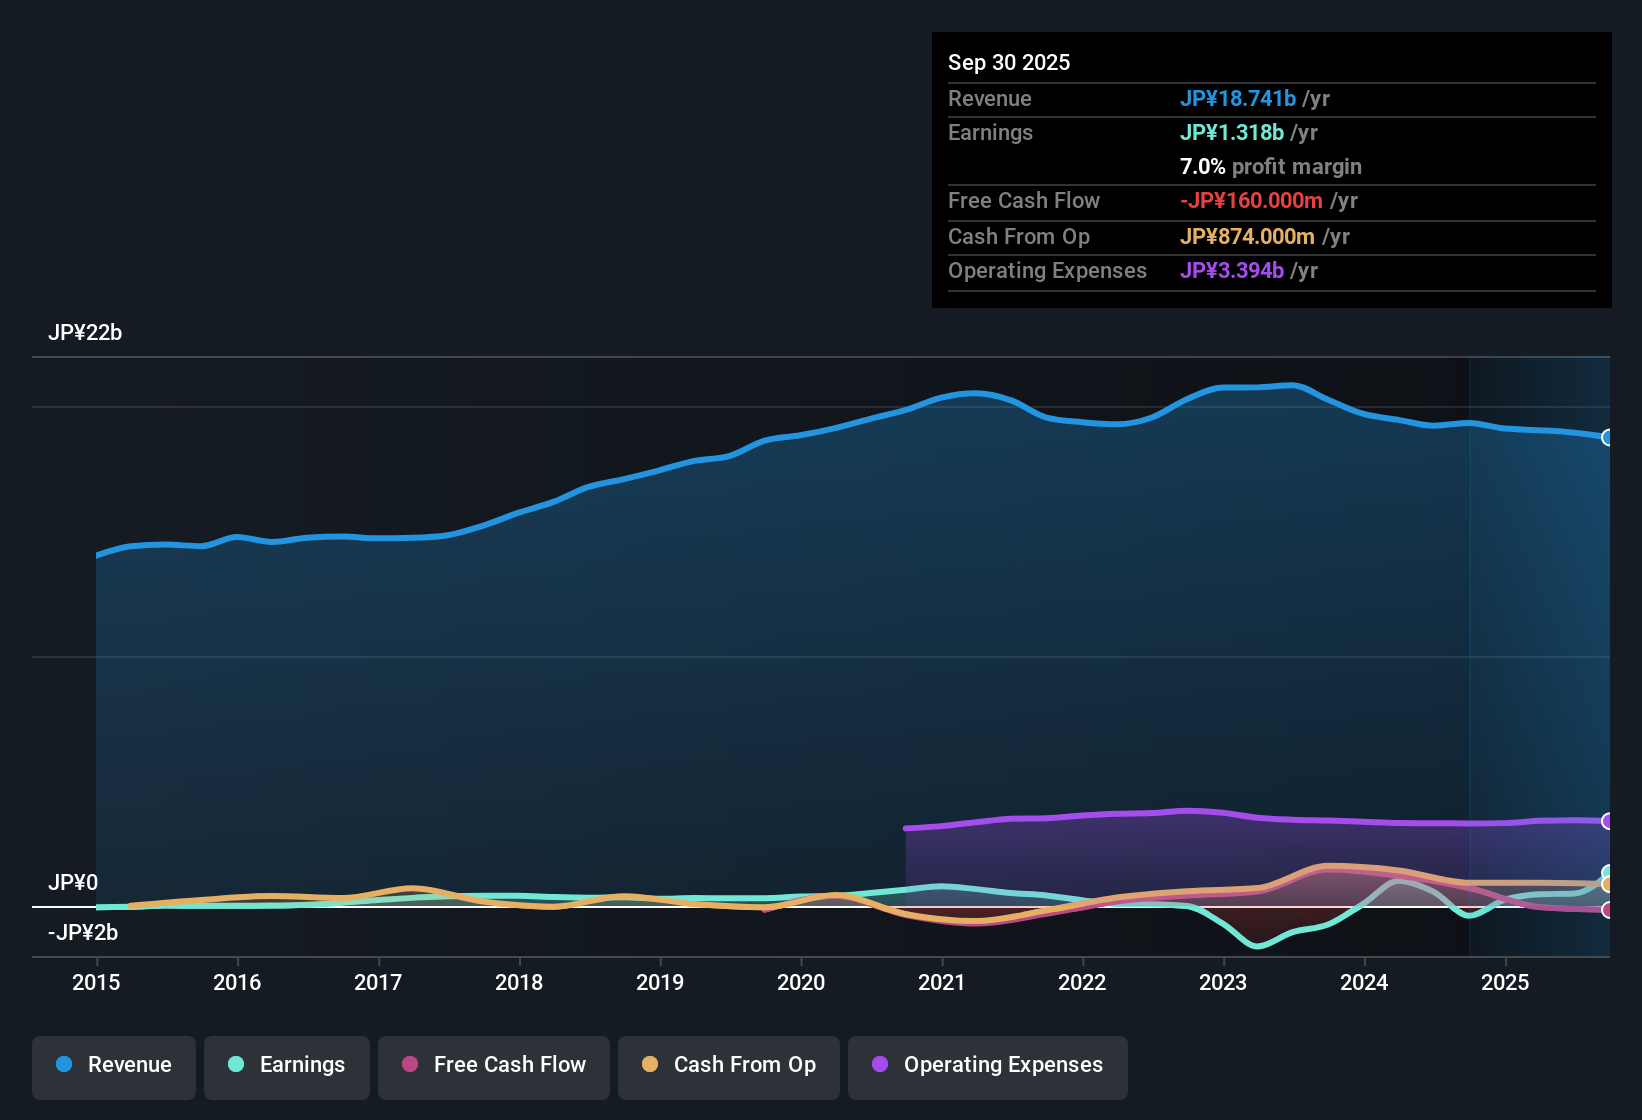Screen dimensions: 1642x1120
Task: Click the 2023 year label on timeline
Action: click(1223, 983)
